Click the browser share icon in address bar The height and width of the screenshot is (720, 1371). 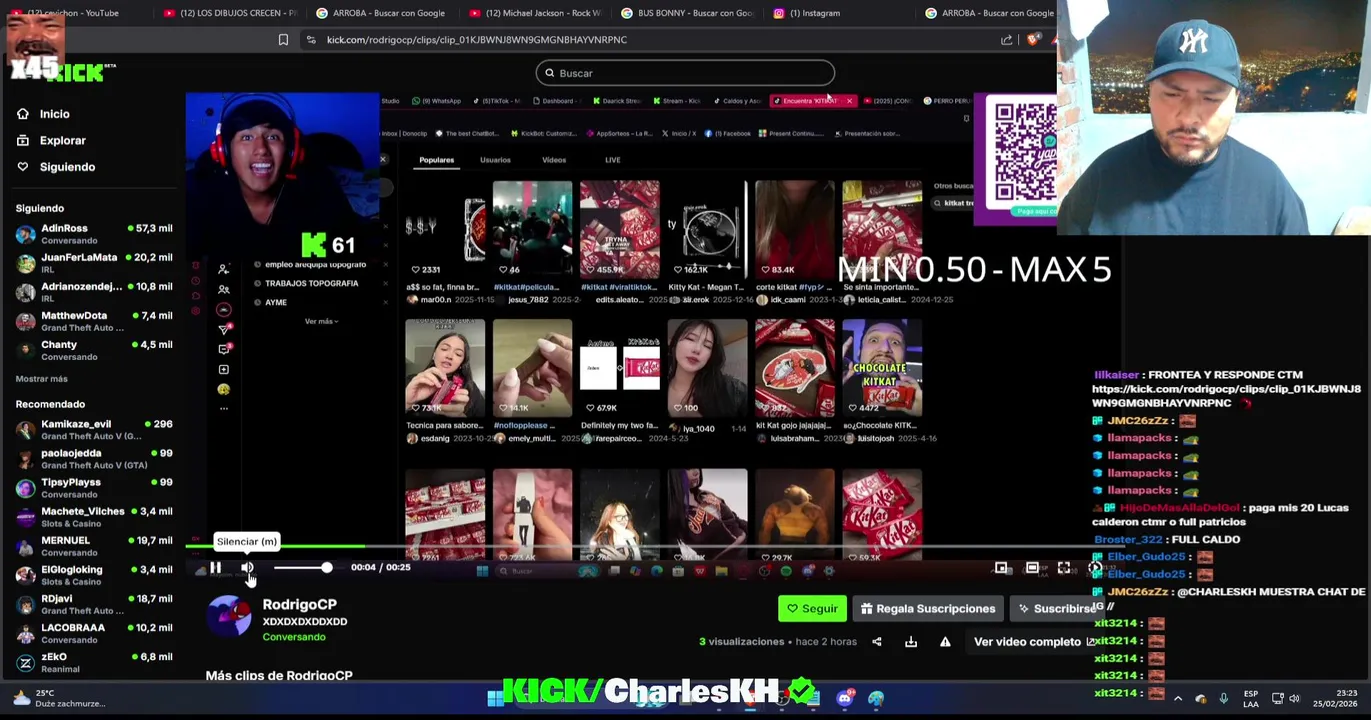pyautogui.click(x=1006, y=40)
